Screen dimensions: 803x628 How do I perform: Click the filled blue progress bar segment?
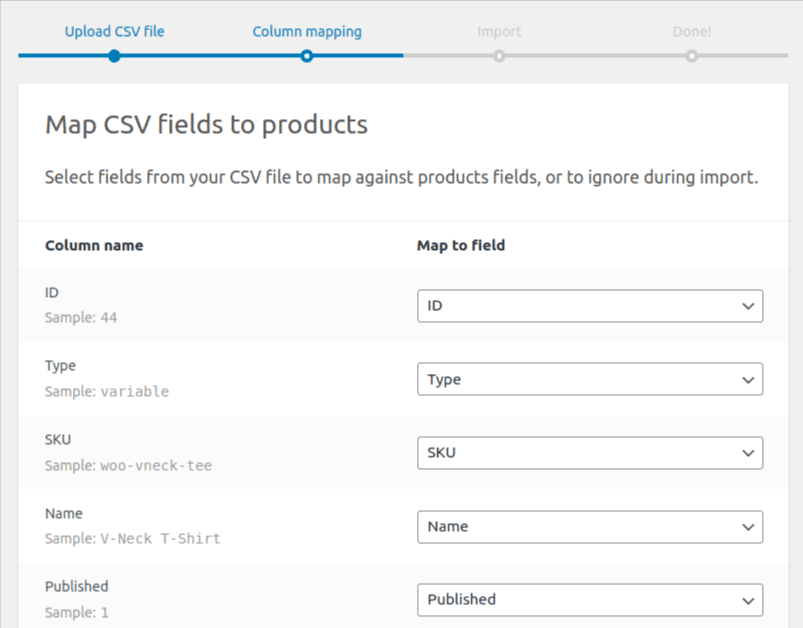pyautogui.click(x=210, y=56)
